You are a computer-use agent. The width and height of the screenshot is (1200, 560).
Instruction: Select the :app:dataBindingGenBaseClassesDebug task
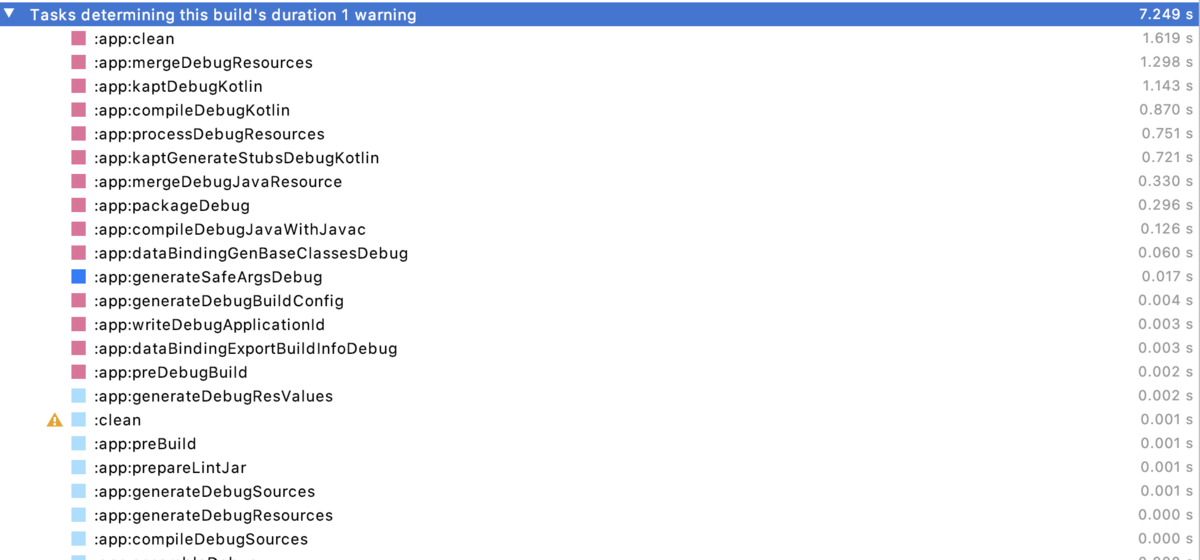point(600,253)
